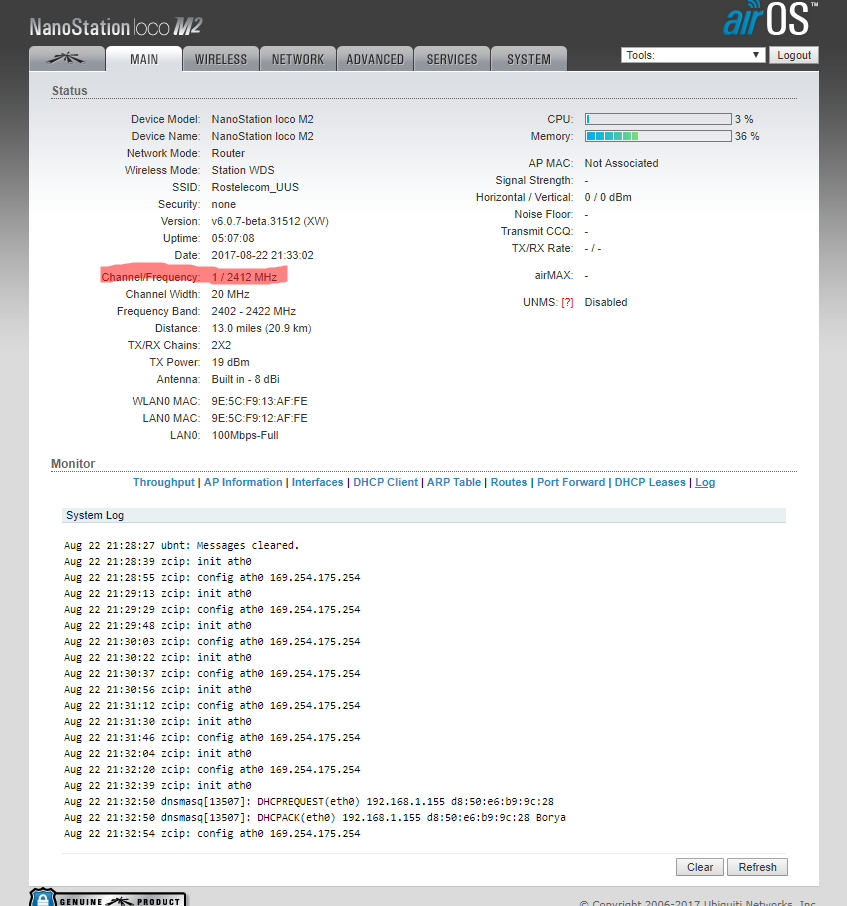The image size is (847, 906).
Task: Click the System Log panel header
Action: pyautogui.click(x=424, y=515)
